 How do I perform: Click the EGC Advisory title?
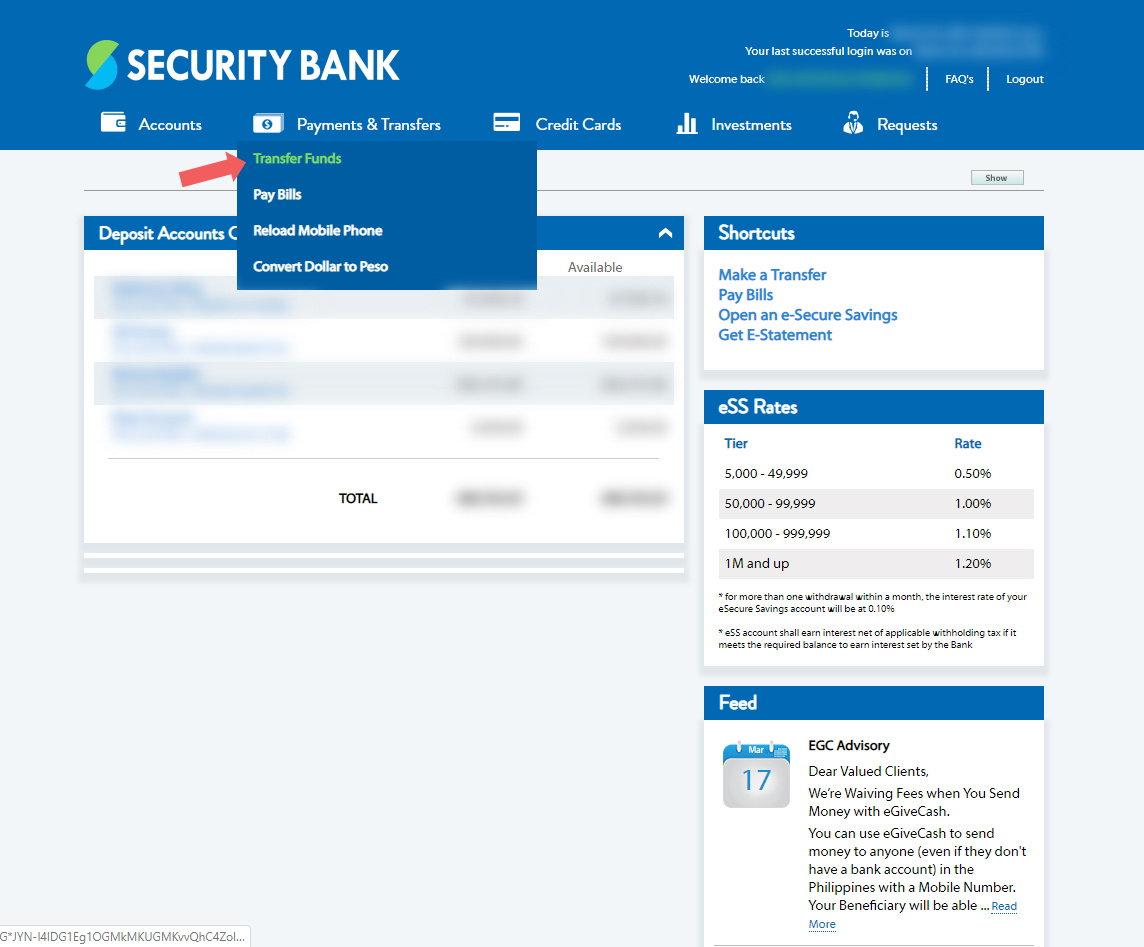point(849,746)
